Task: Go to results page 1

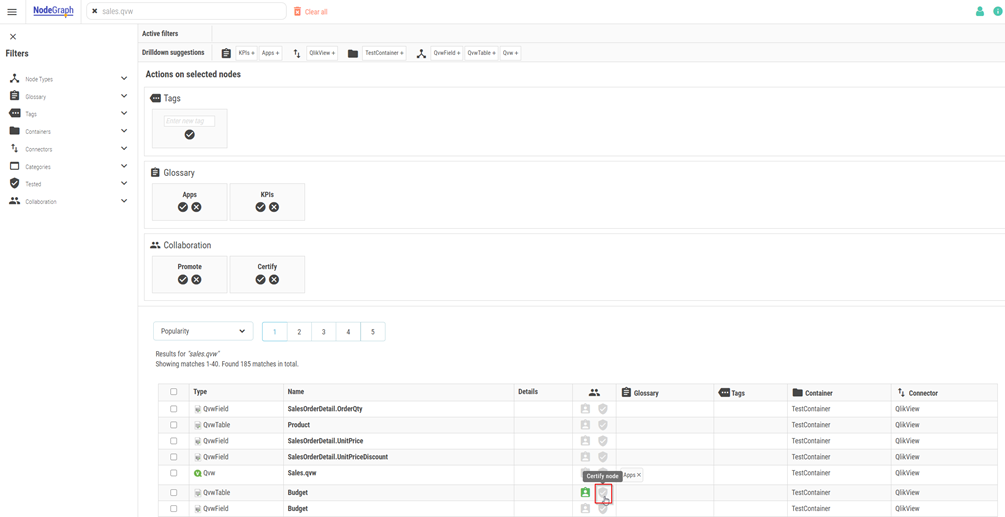Action: [274, 332]
